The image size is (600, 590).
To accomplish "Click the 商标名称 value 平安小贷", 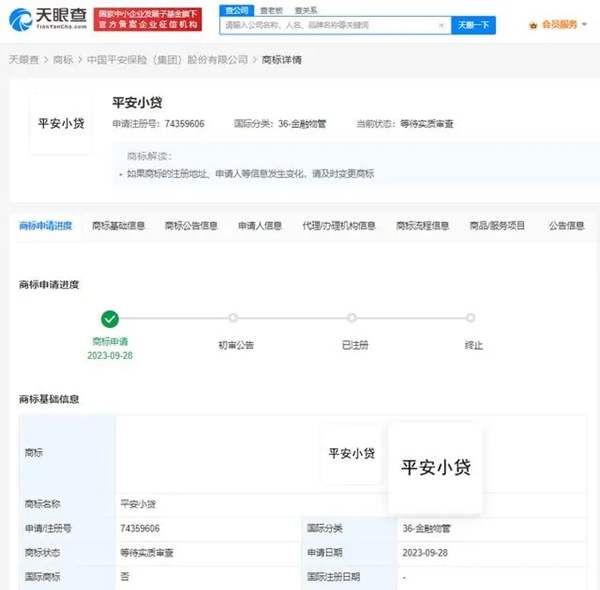I will coord(138,504).
